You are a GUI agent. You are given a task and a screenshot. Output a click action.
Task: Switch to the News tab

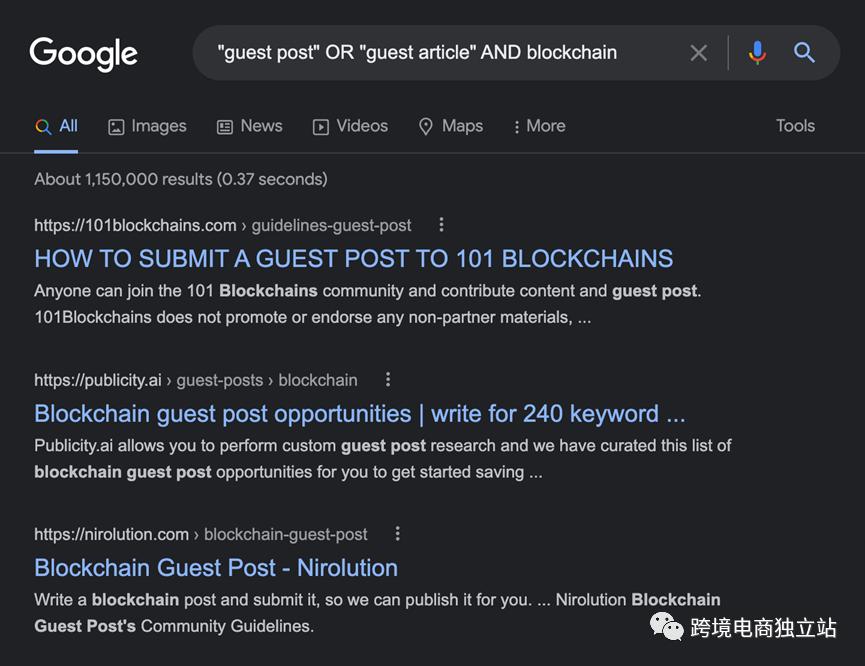tap(249, 126)
